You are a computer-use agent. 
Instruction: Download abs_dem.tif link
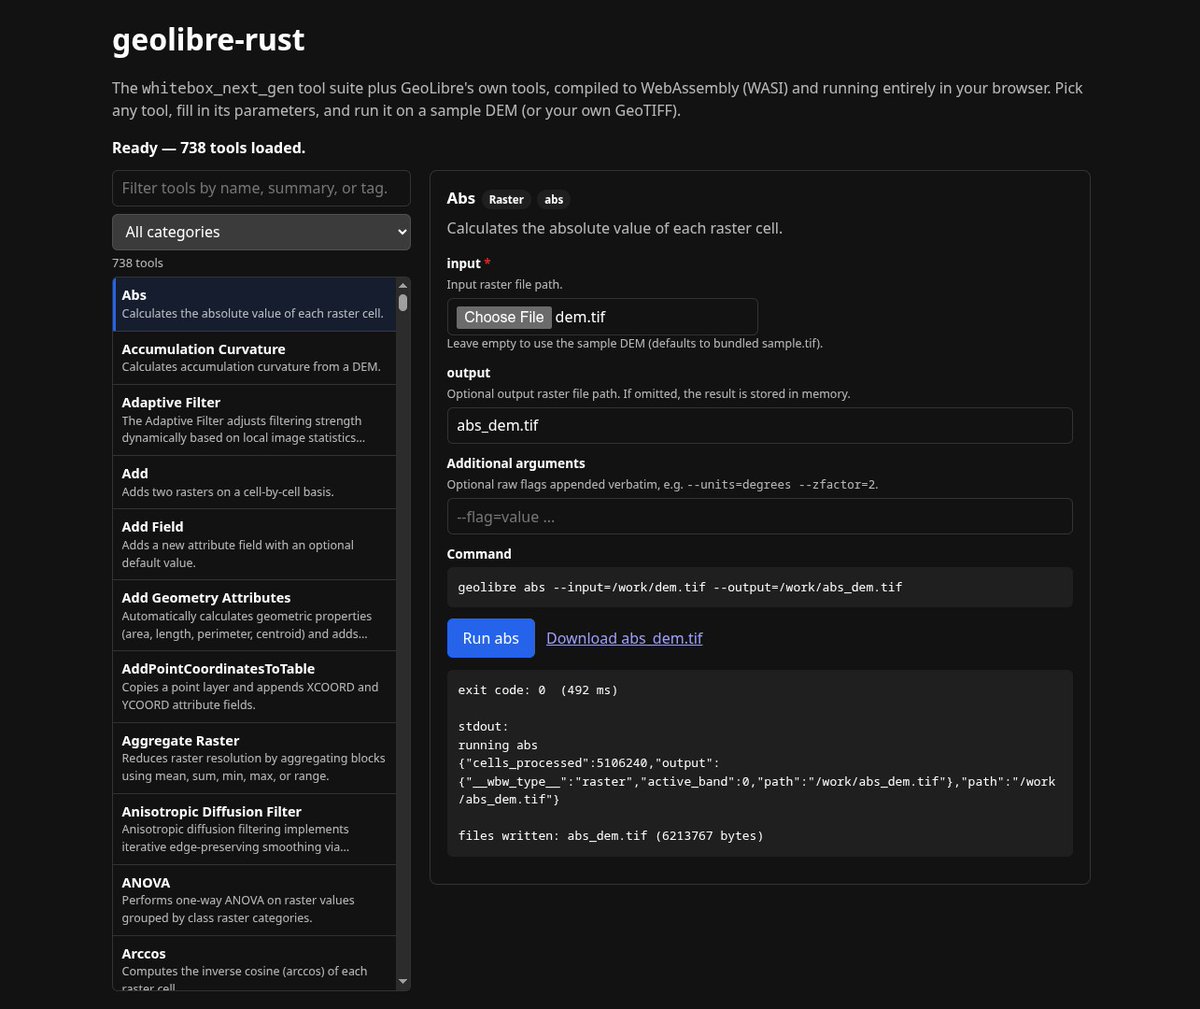(624, 638)
